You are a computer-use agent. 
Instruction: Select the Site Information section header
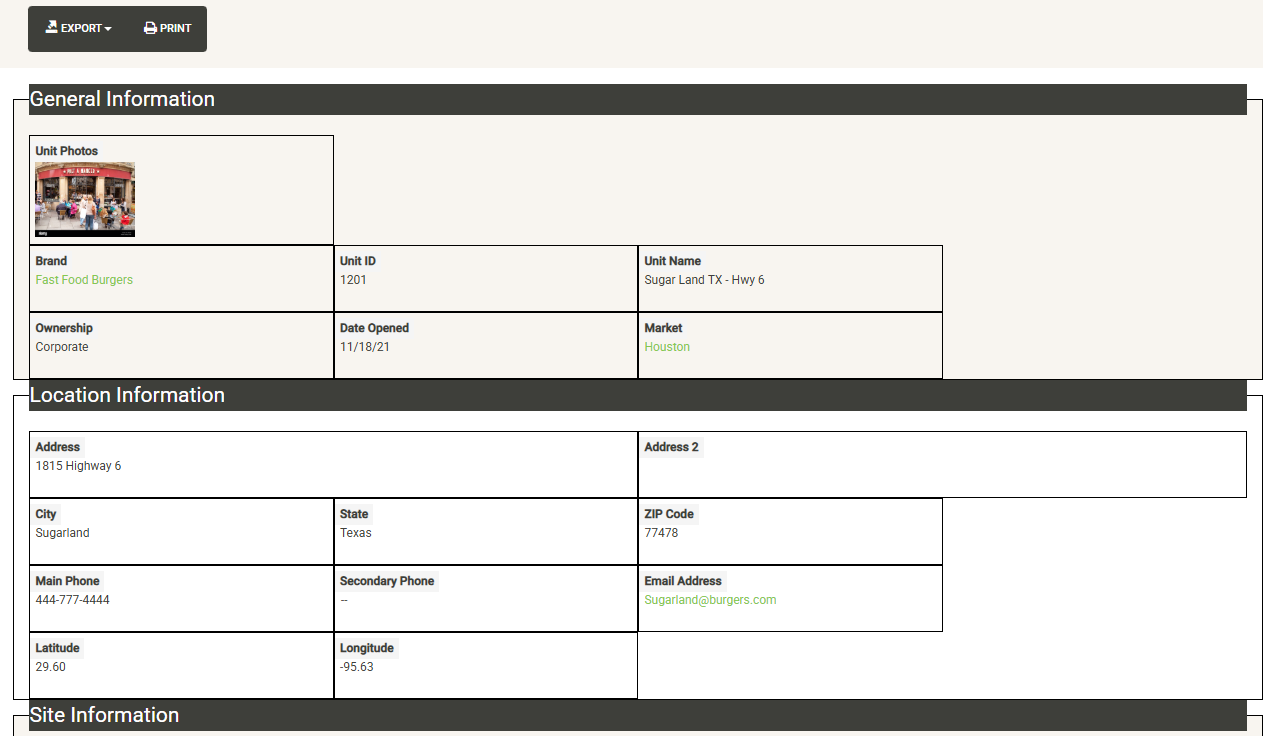104,715
